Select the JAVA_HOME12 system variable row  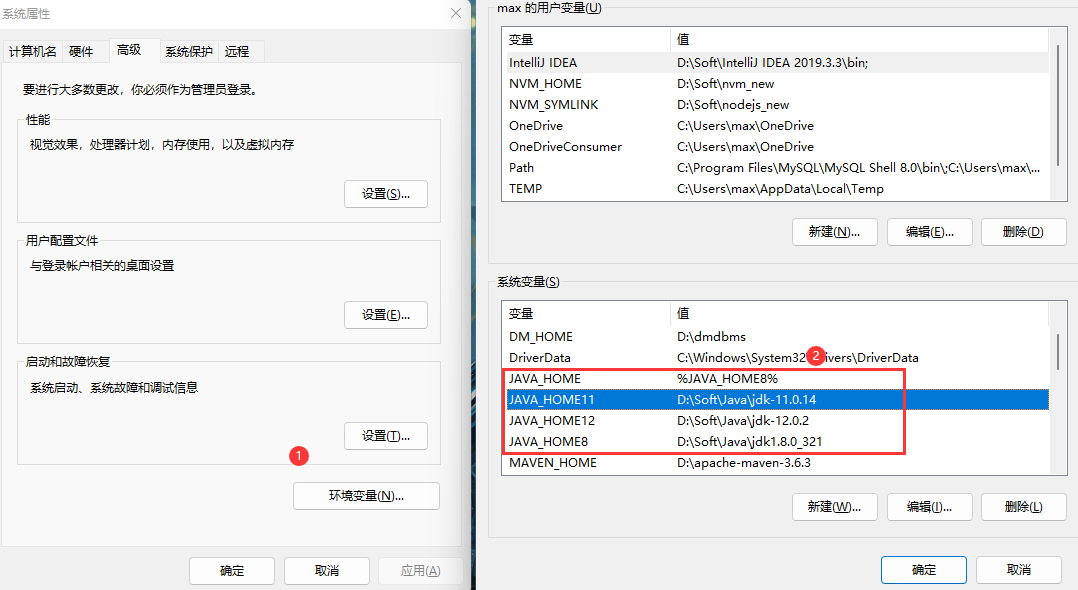click(x=776, y=421)
